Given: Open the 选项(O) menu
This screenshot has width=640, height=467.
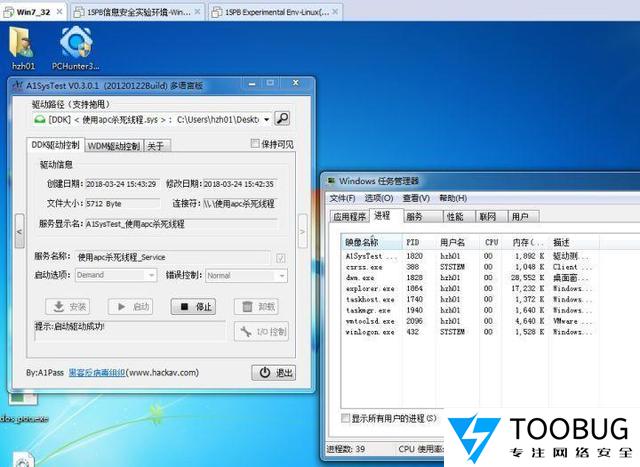Looking at the screenshot, I should pyautogui.click(x=379, y=198).
